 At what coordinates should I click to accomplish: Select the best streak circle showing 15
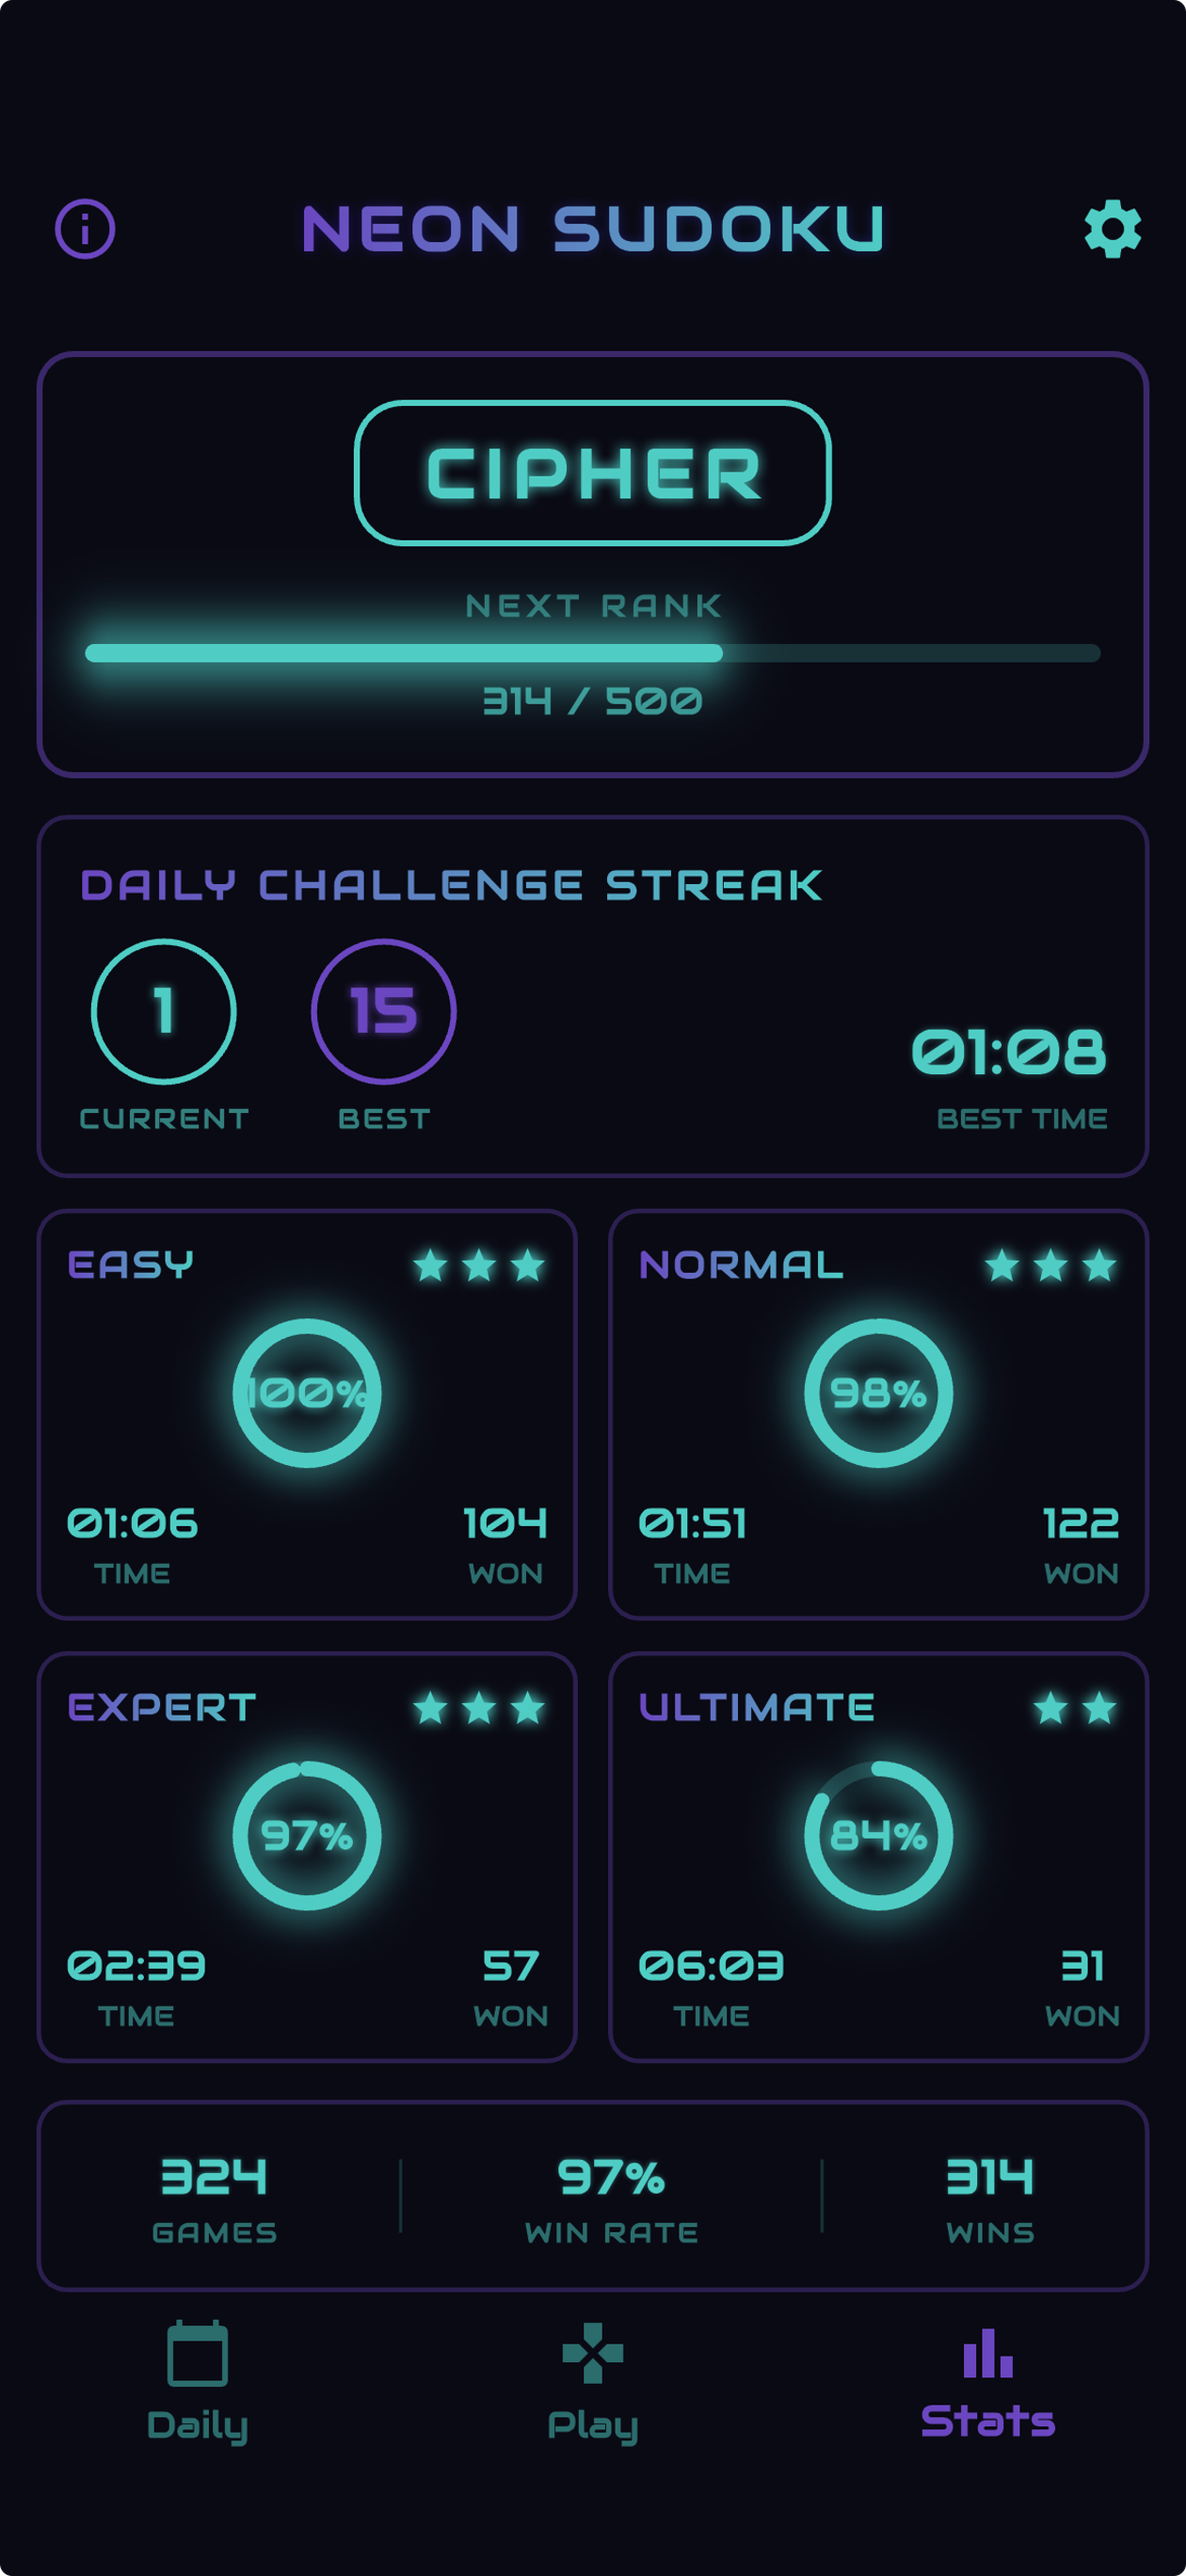tap(384, 1011)
